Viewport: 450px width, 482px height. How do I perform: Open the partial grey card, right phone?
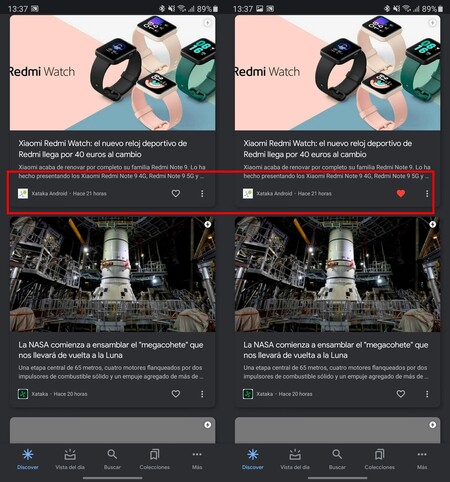point(337,430)
